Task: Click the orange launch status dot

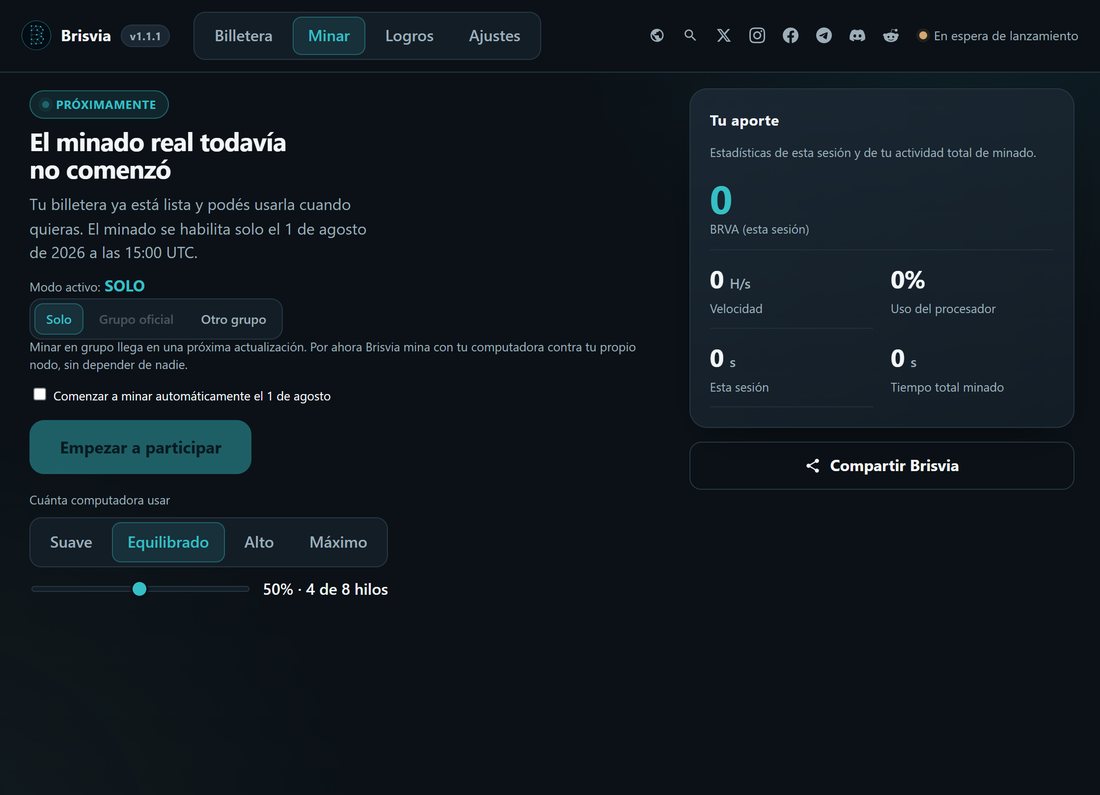Action: 923,36
